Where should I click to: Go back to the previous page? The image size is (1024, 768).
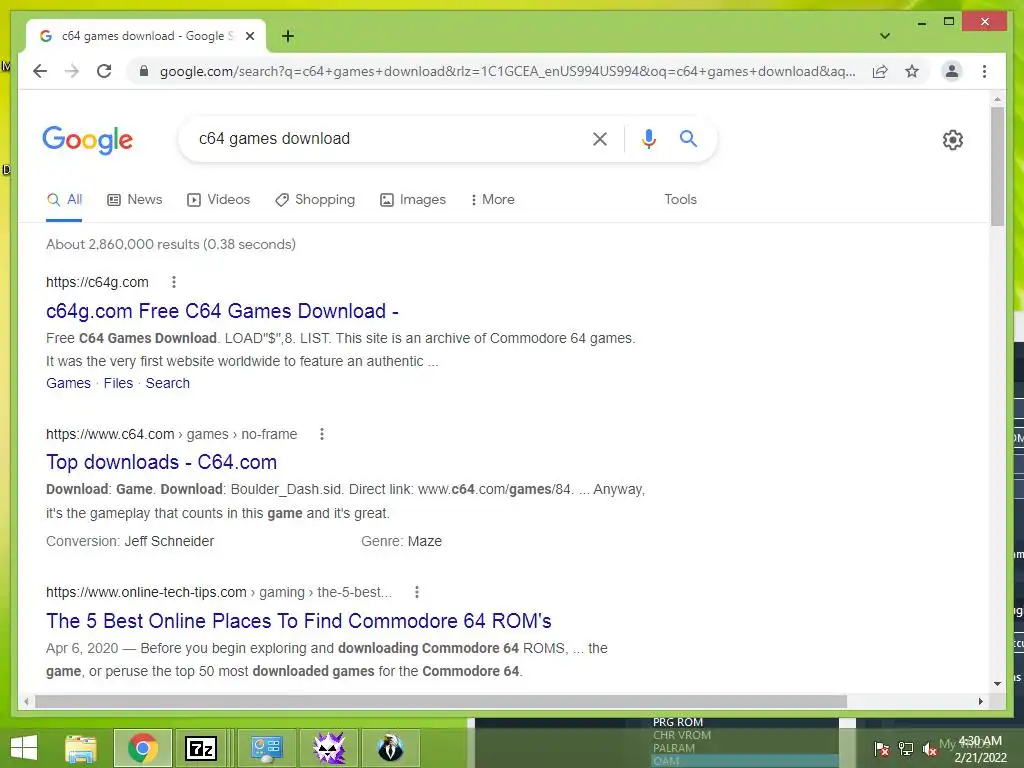pos(40,71)
